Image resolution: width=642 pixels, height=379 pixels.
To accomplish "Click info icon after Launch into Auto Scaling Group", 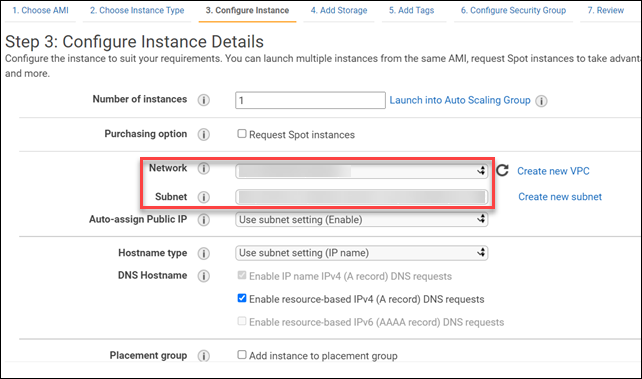I will [x=541, y=101].
